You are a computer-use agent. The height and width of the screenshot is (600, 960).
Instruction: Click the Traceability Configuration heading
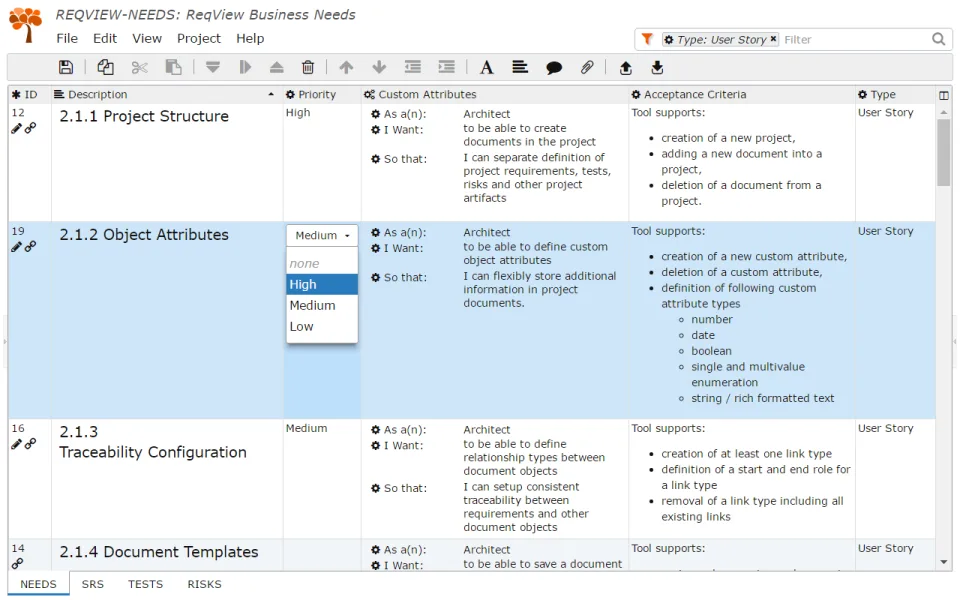(153, 452)
